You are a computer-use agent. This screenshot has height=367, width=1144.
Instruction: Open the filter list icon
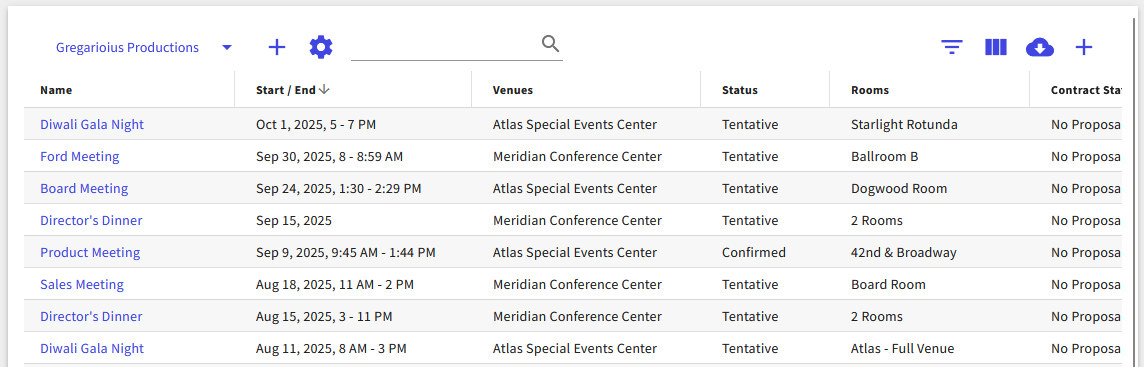tap(951, 47)
